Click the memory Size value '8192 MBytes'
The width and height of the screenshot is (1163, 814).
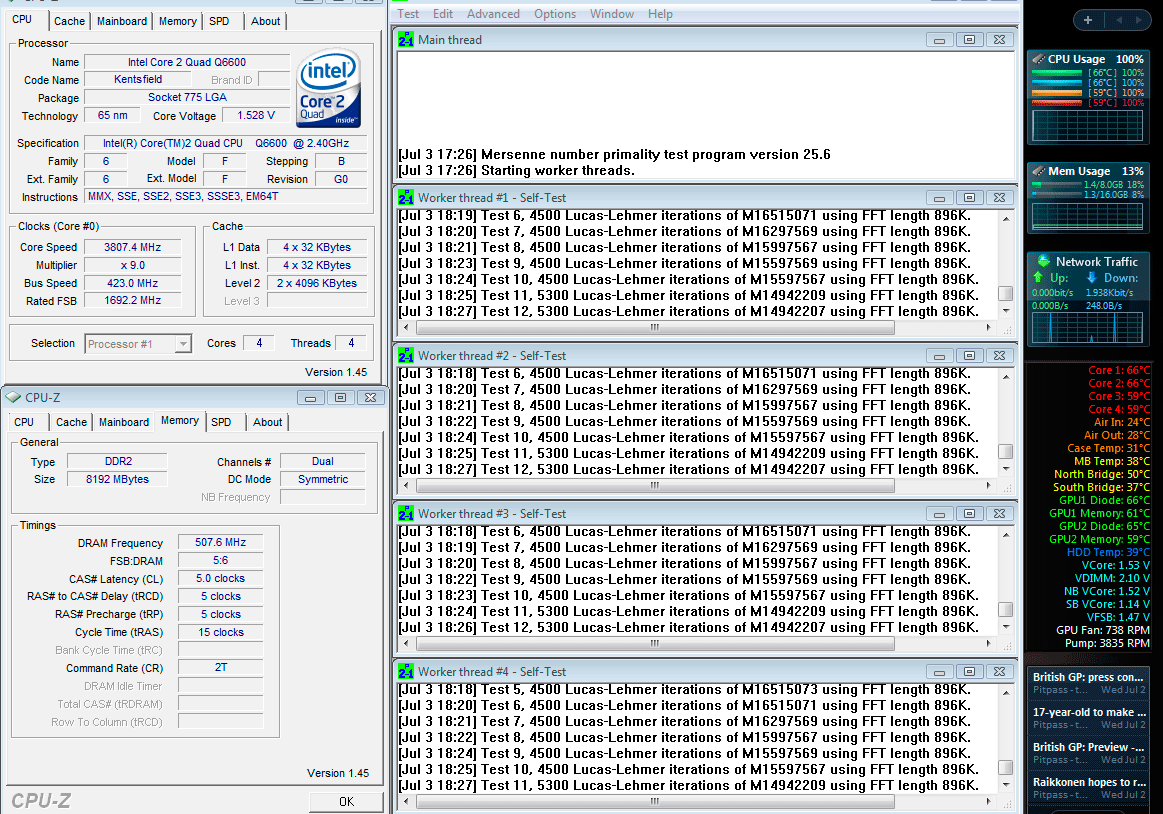point(117,479)
